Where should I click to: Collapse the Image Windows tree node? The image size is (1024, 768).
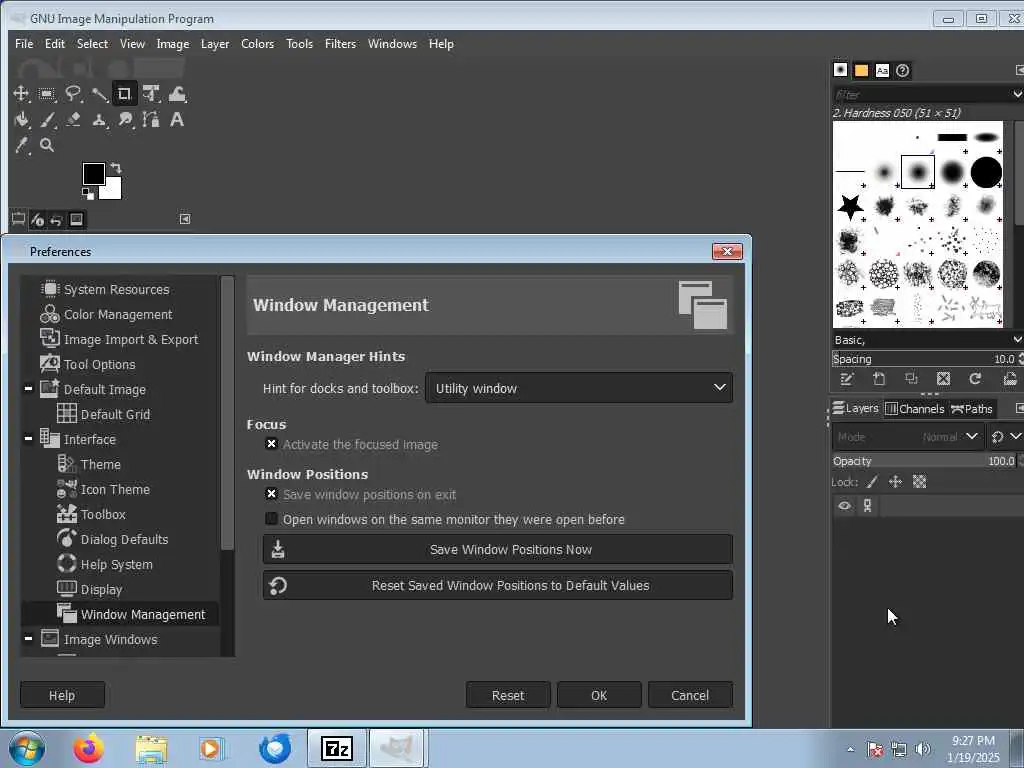[x=28, y=639]
